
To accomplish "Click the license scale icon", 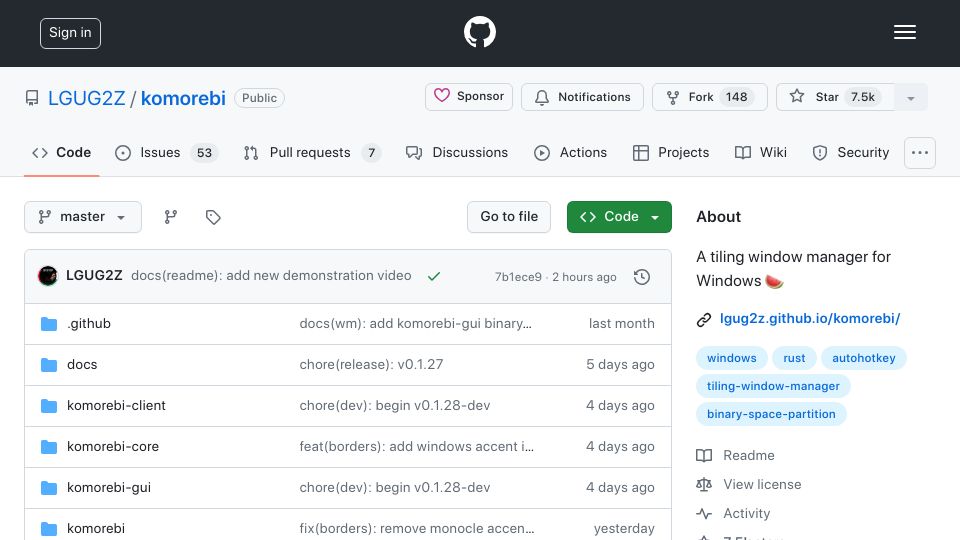I will pyautogui.click(x=704, y=485).
